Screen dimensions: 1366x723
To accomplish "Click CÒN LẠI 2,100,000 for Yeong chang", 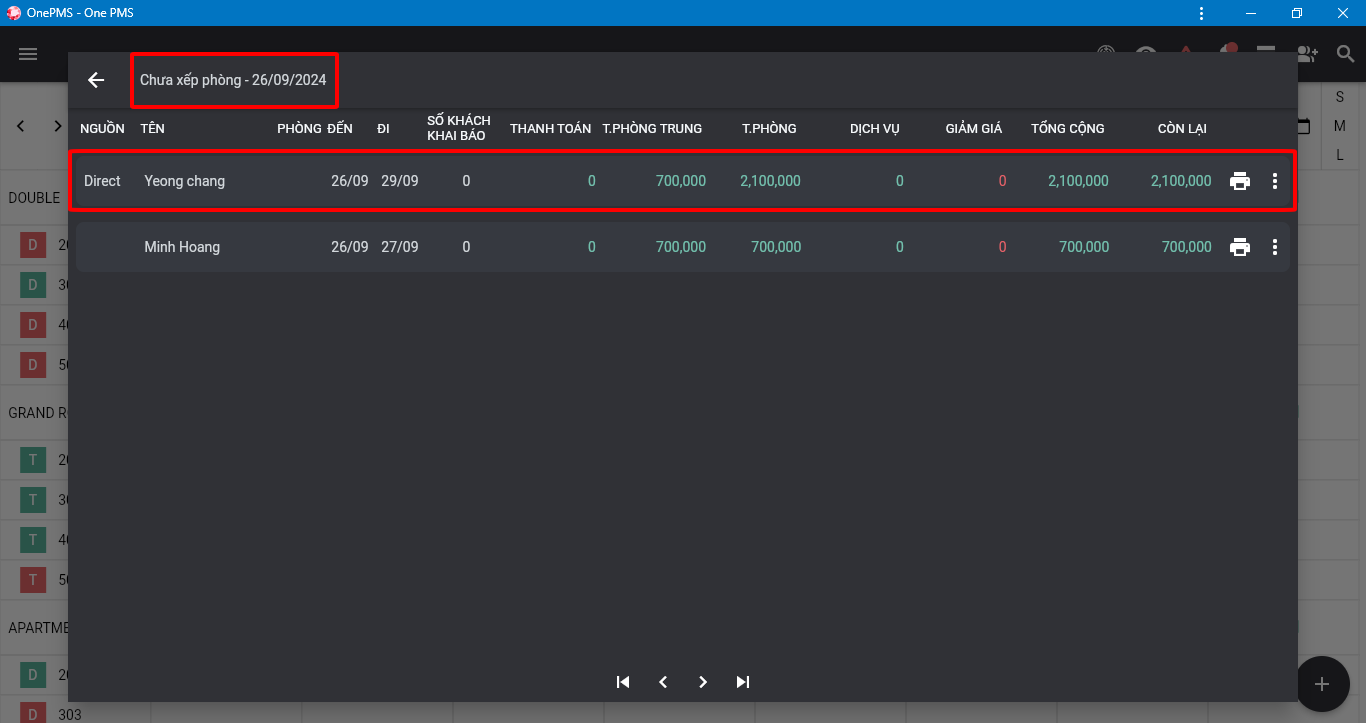I will pos(1181,181).
